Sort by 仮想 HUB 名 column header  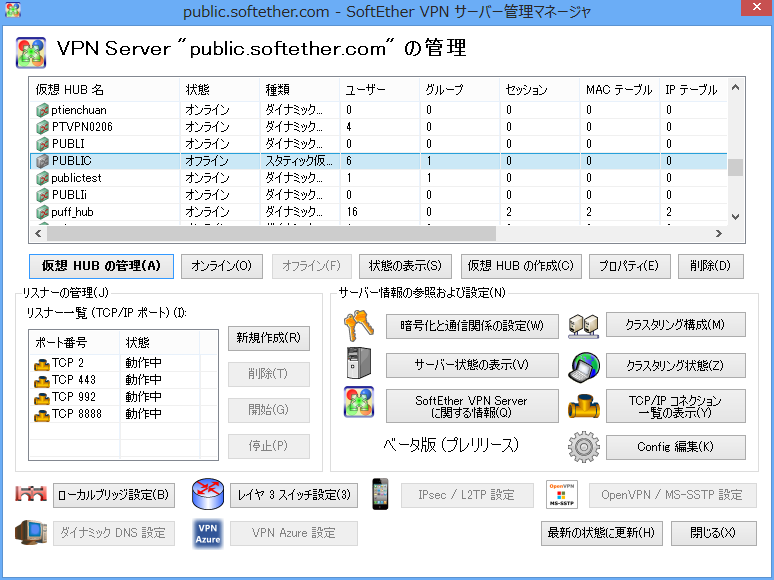point(105,90)
